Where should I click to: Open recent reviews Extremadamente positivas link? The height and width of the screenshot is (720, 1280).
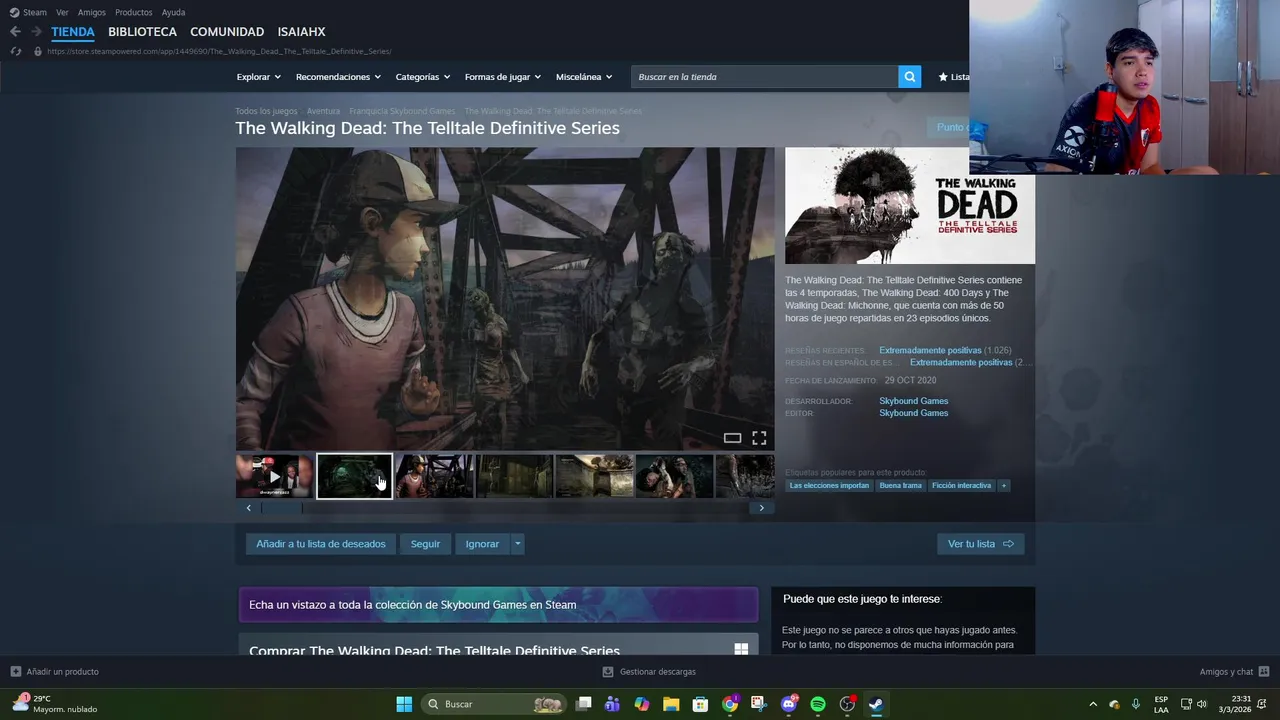coord(930,351)
